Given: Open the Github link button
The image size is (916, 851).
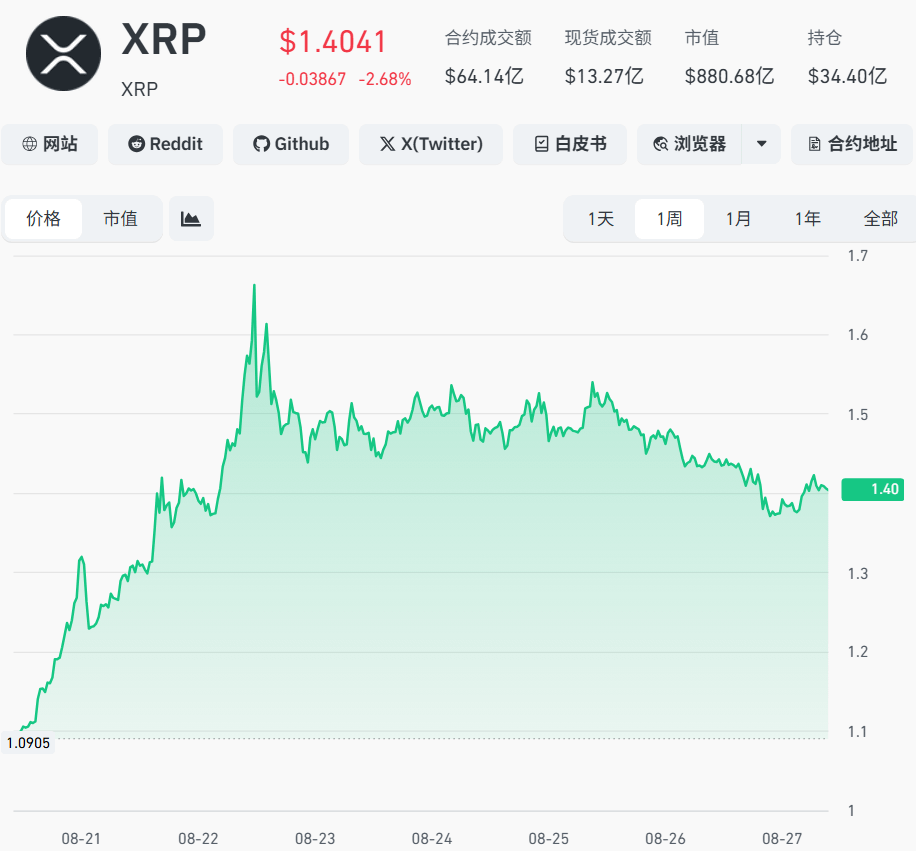Looking at the screenshot, I should (291, 144).
